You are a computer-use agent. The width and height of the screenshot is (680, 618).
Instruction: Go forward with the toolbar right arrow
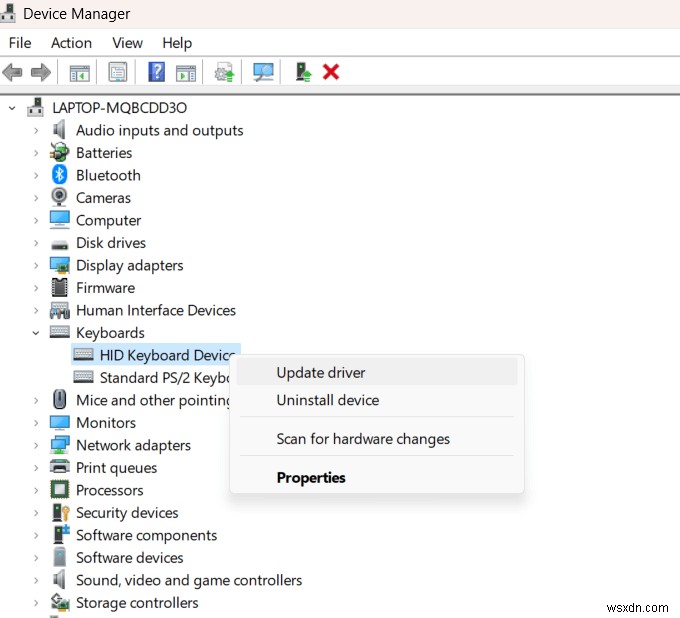tap(41, 72)
